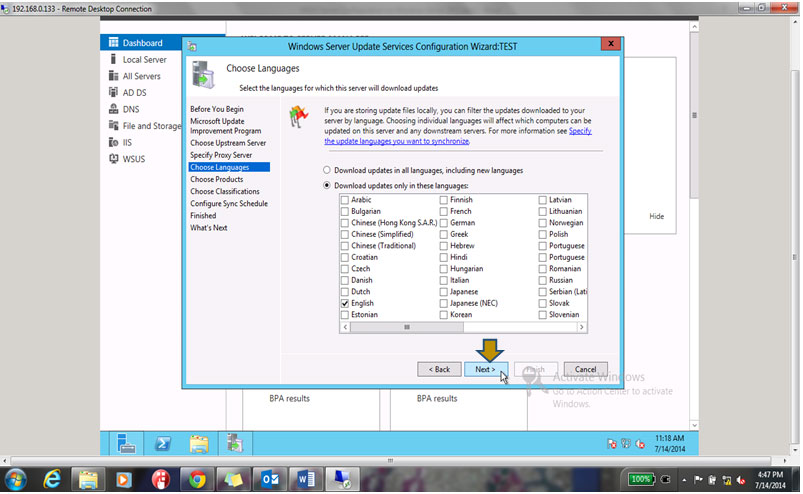Go to Choose Products step
The height and width of the screenshot is (494, 803).
(x=216, y=179)
